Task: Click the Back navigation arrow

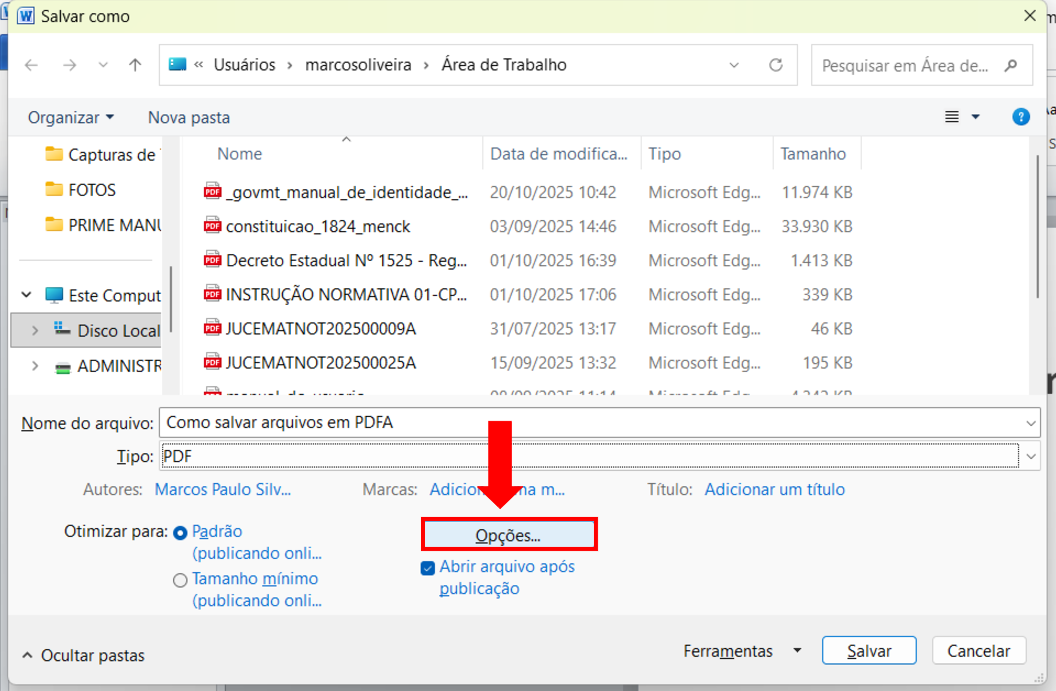Action: [x=31, y=65]
